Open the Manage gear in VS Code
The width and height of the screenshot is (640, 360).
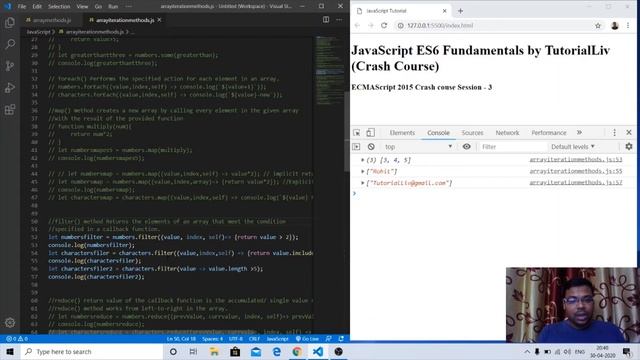pos(10,322)
